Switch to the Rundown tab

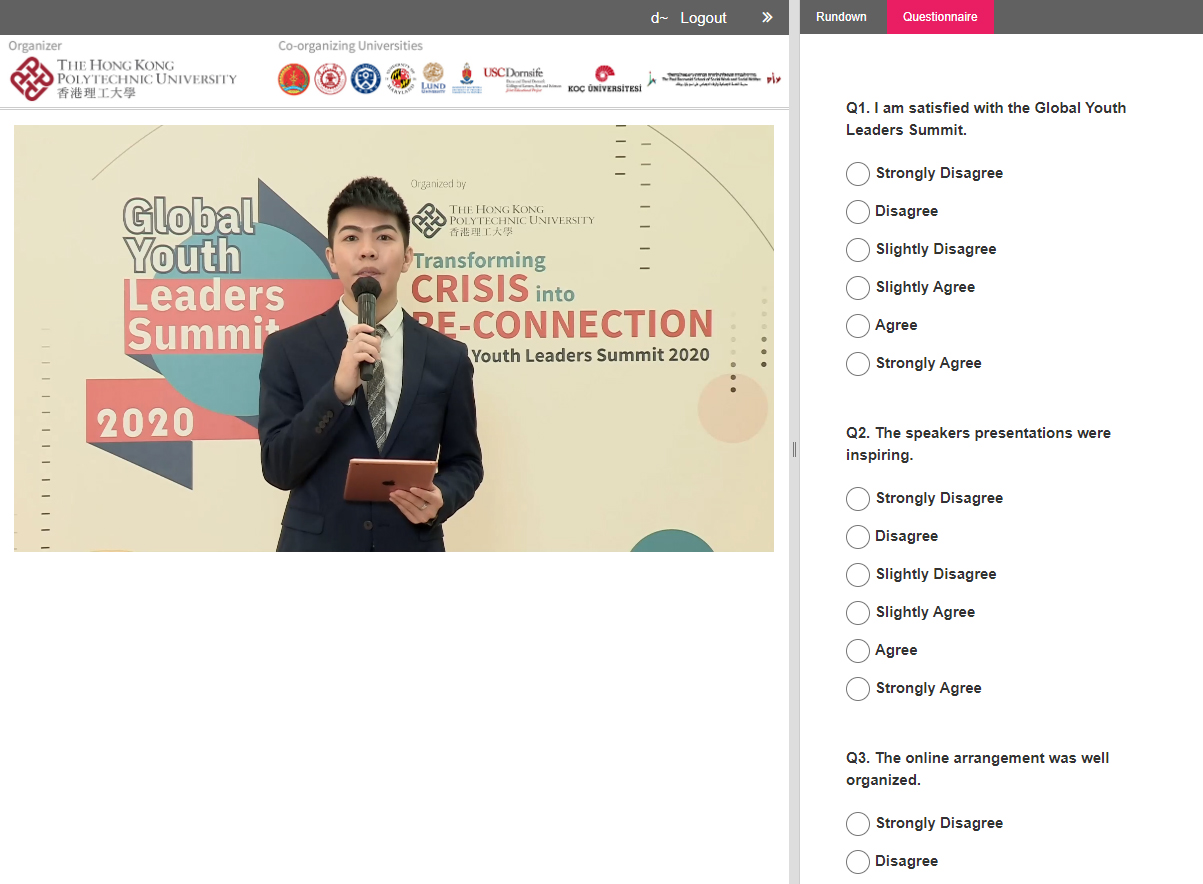click(841, 17)
